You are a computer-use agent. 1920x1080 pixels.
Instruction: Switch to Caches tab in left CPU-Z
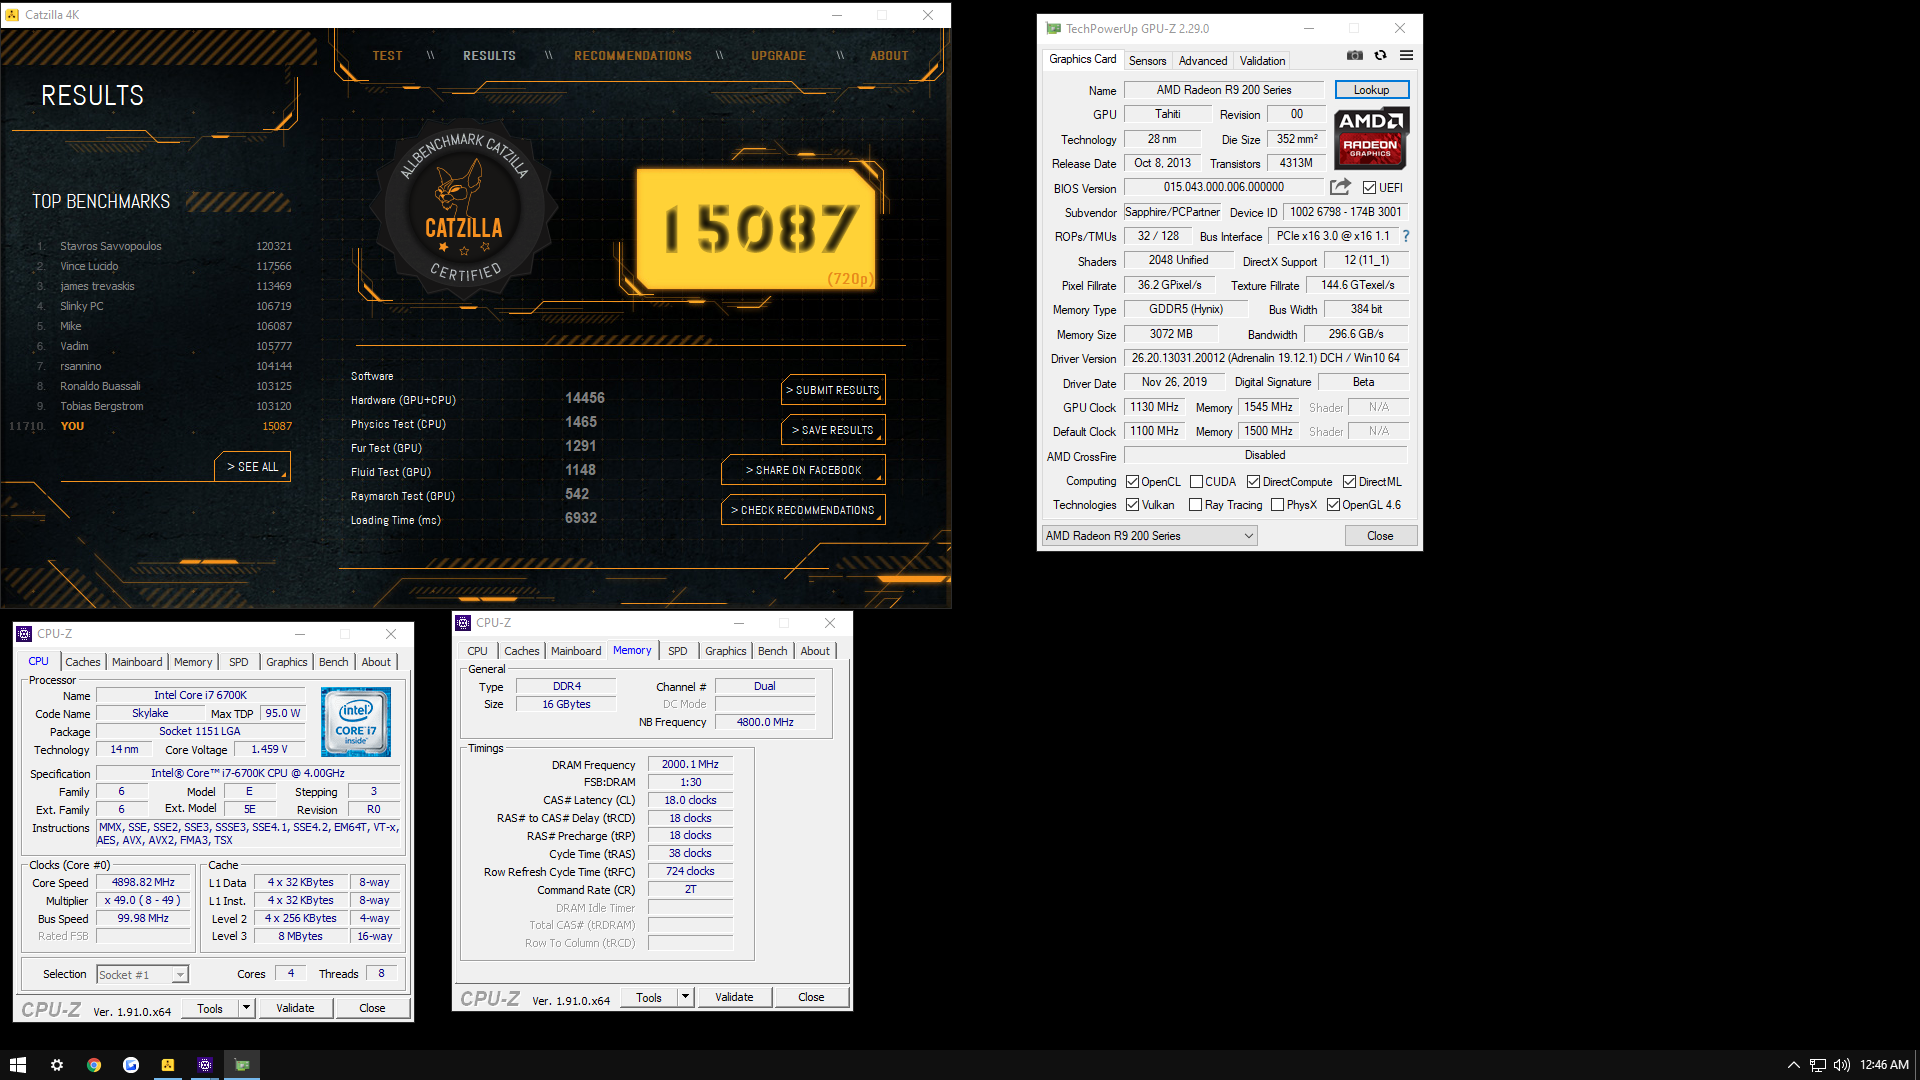point(82,662)
